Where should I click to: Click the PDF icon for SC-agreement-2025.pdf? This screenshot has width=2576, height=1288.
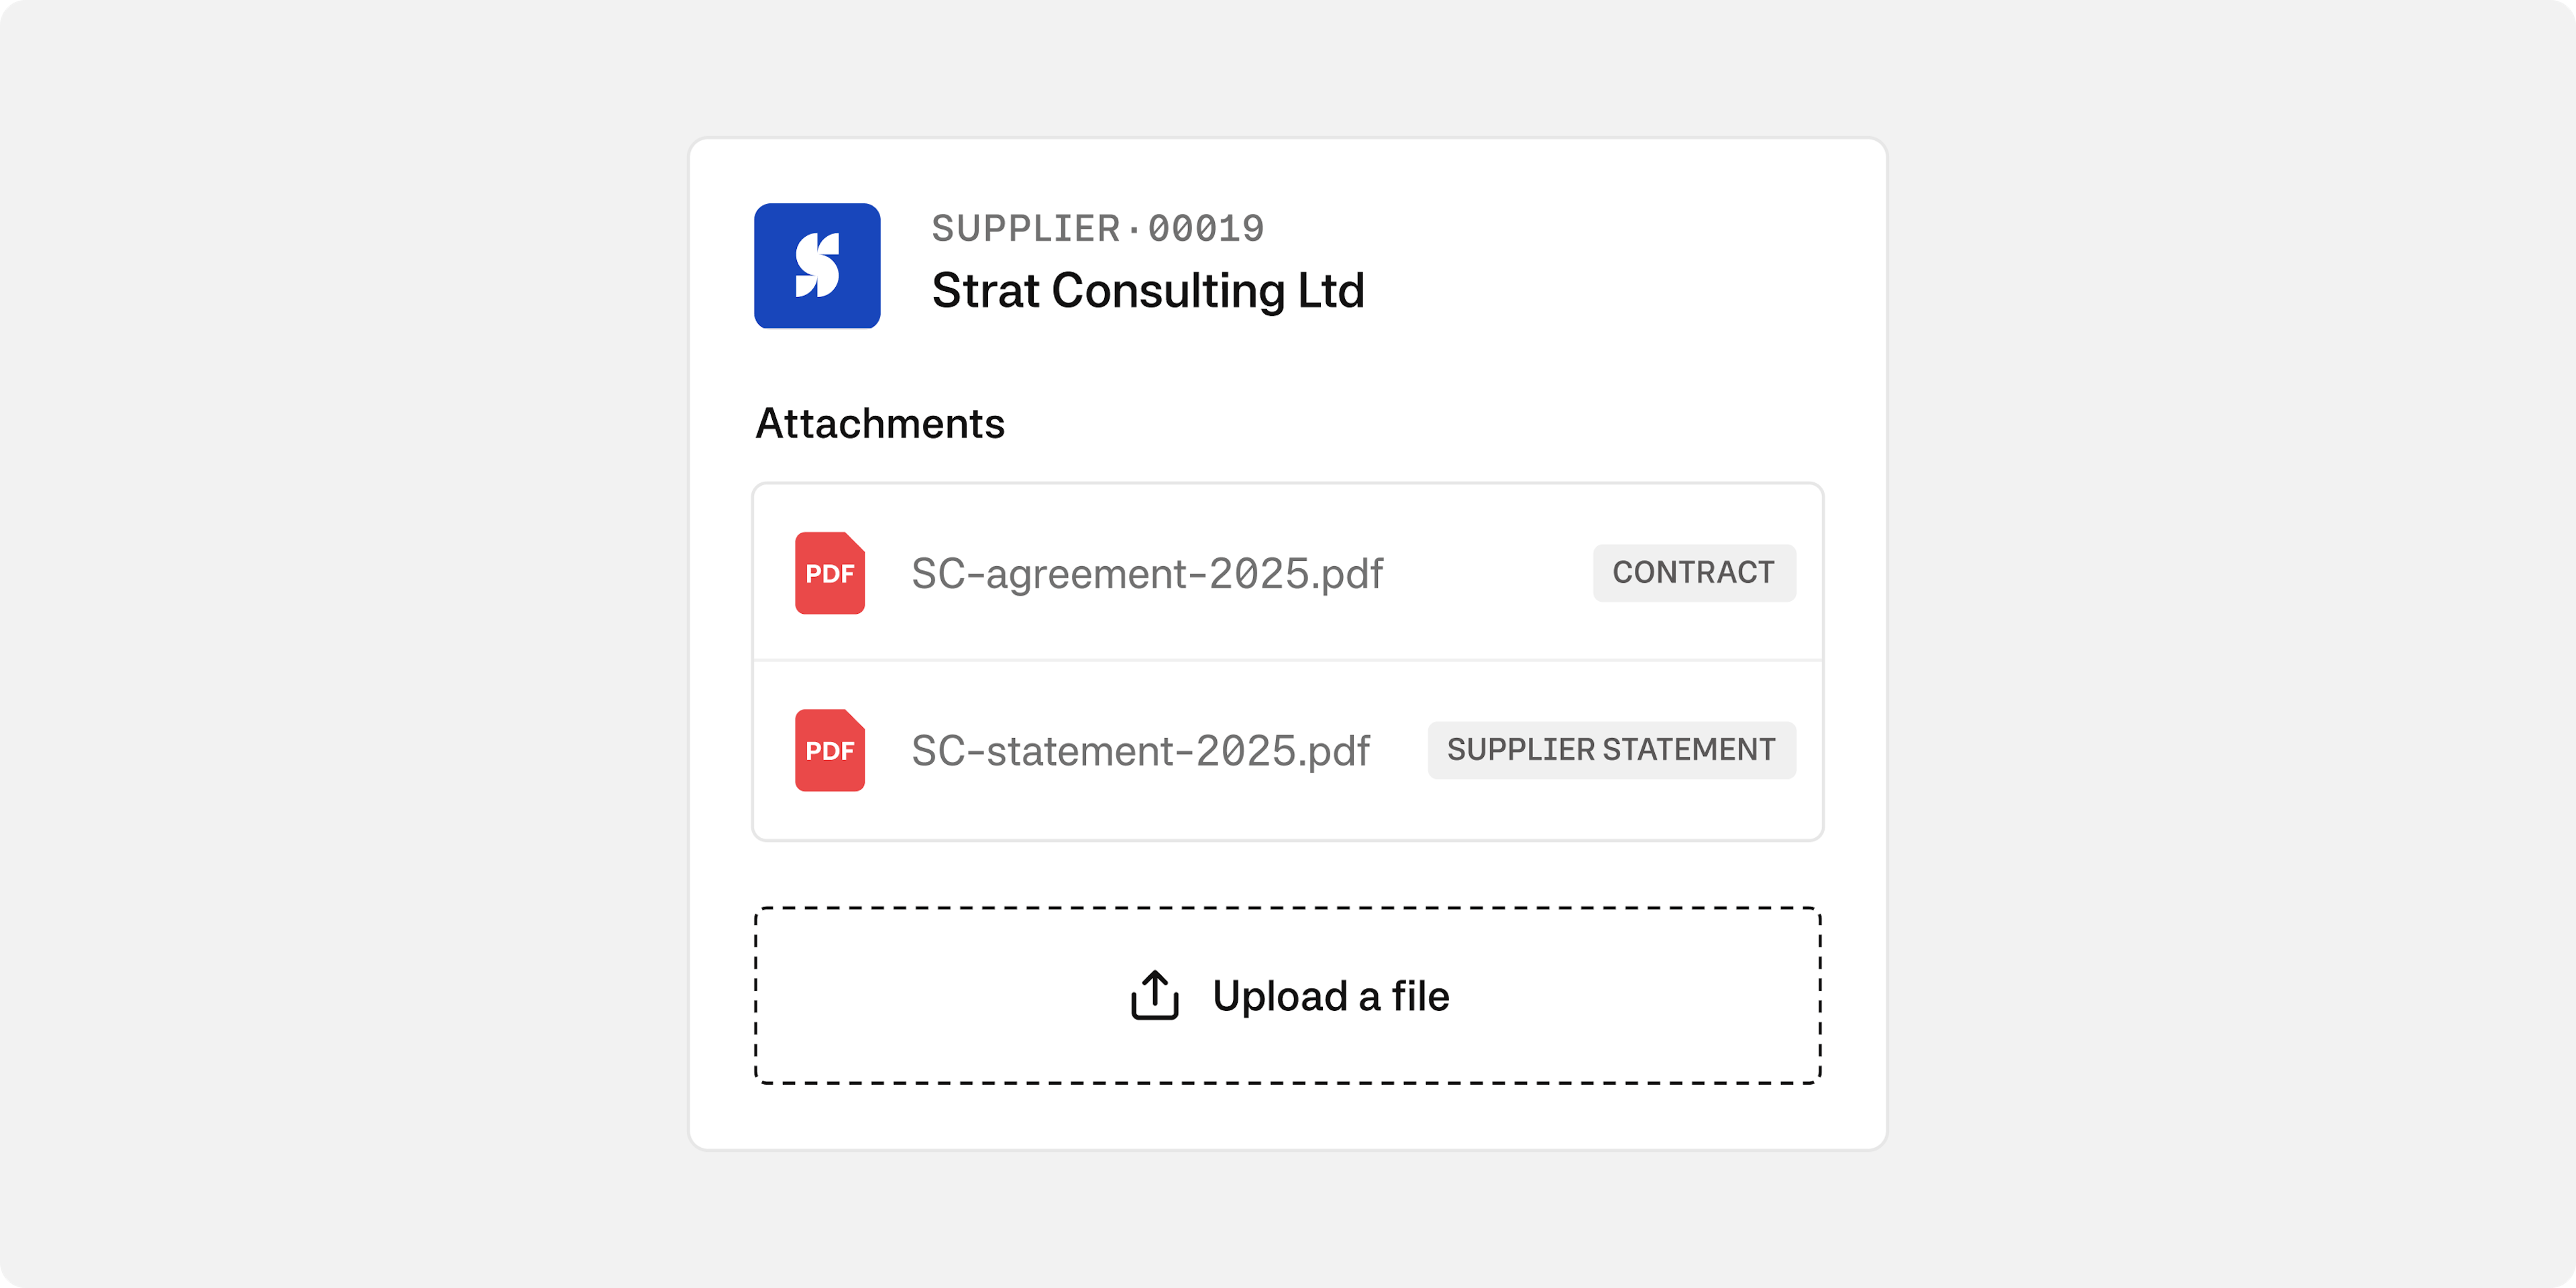(830, 573)
